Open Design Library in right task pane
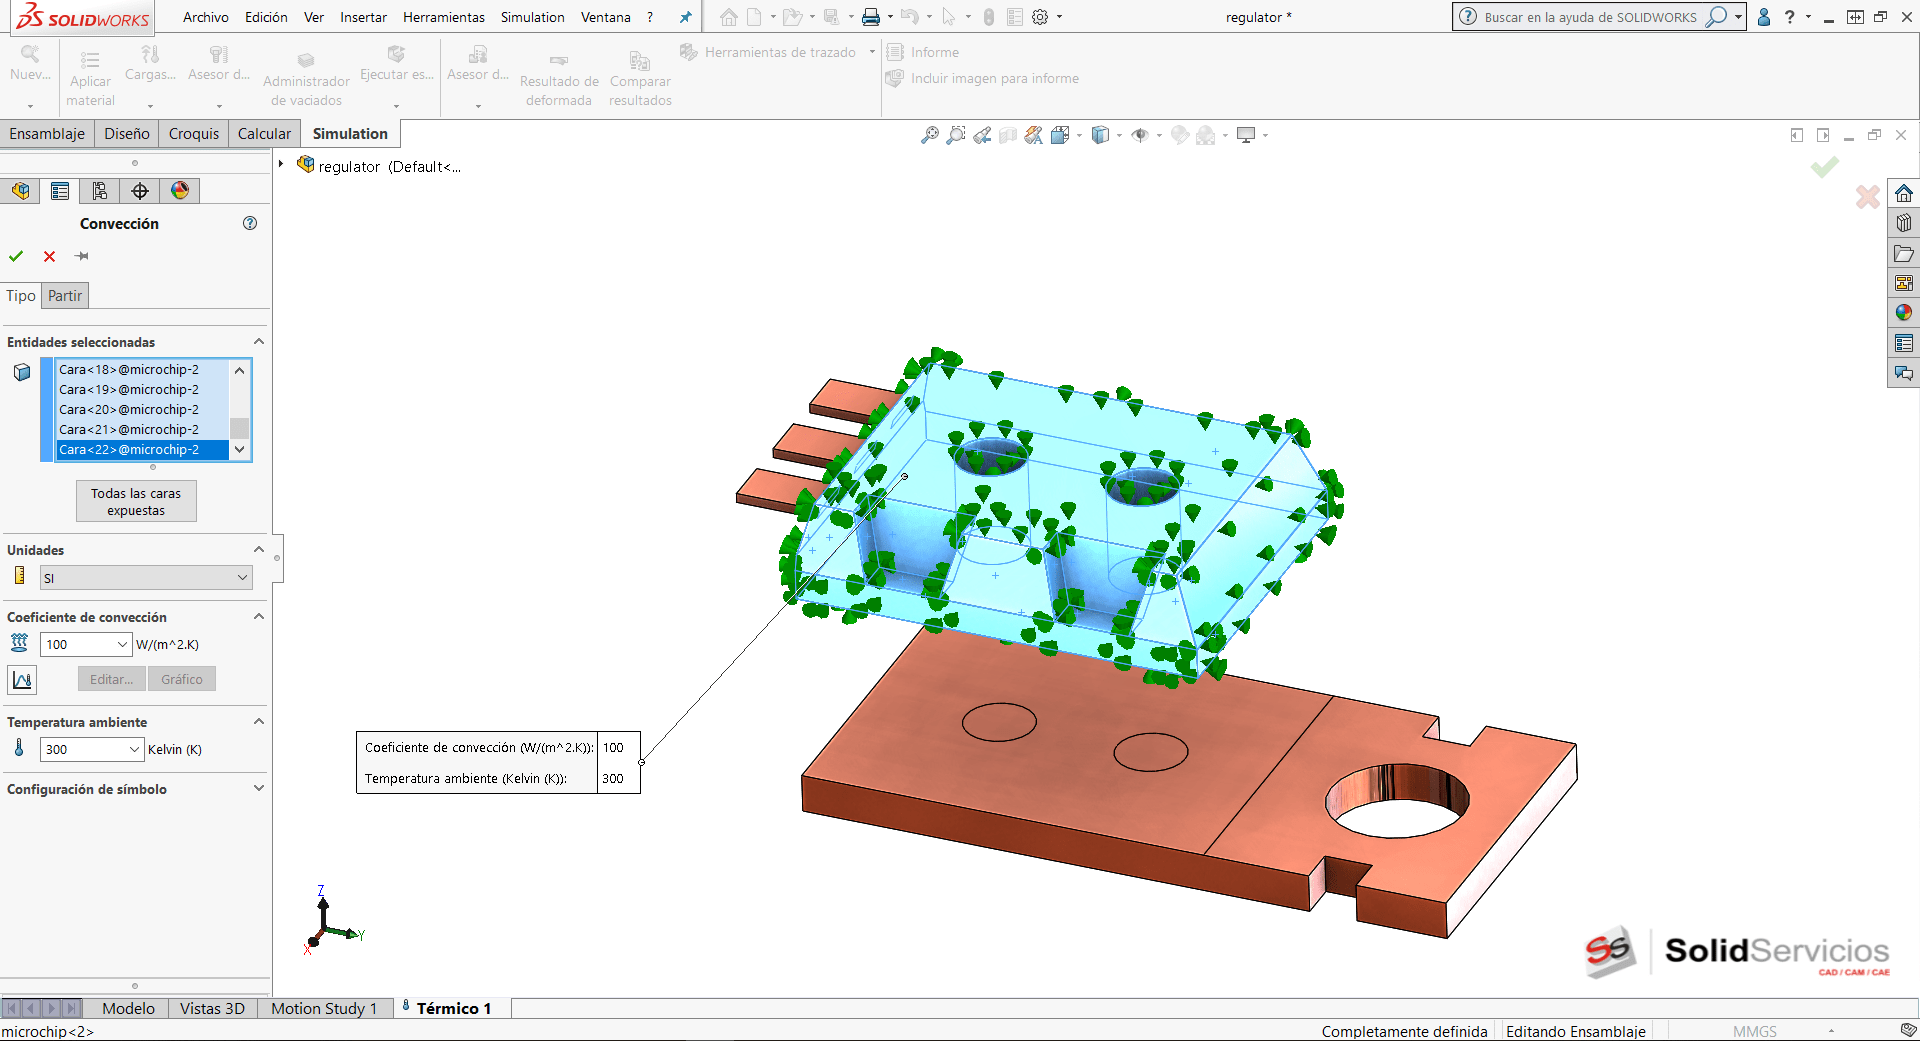 (1903, 223)
